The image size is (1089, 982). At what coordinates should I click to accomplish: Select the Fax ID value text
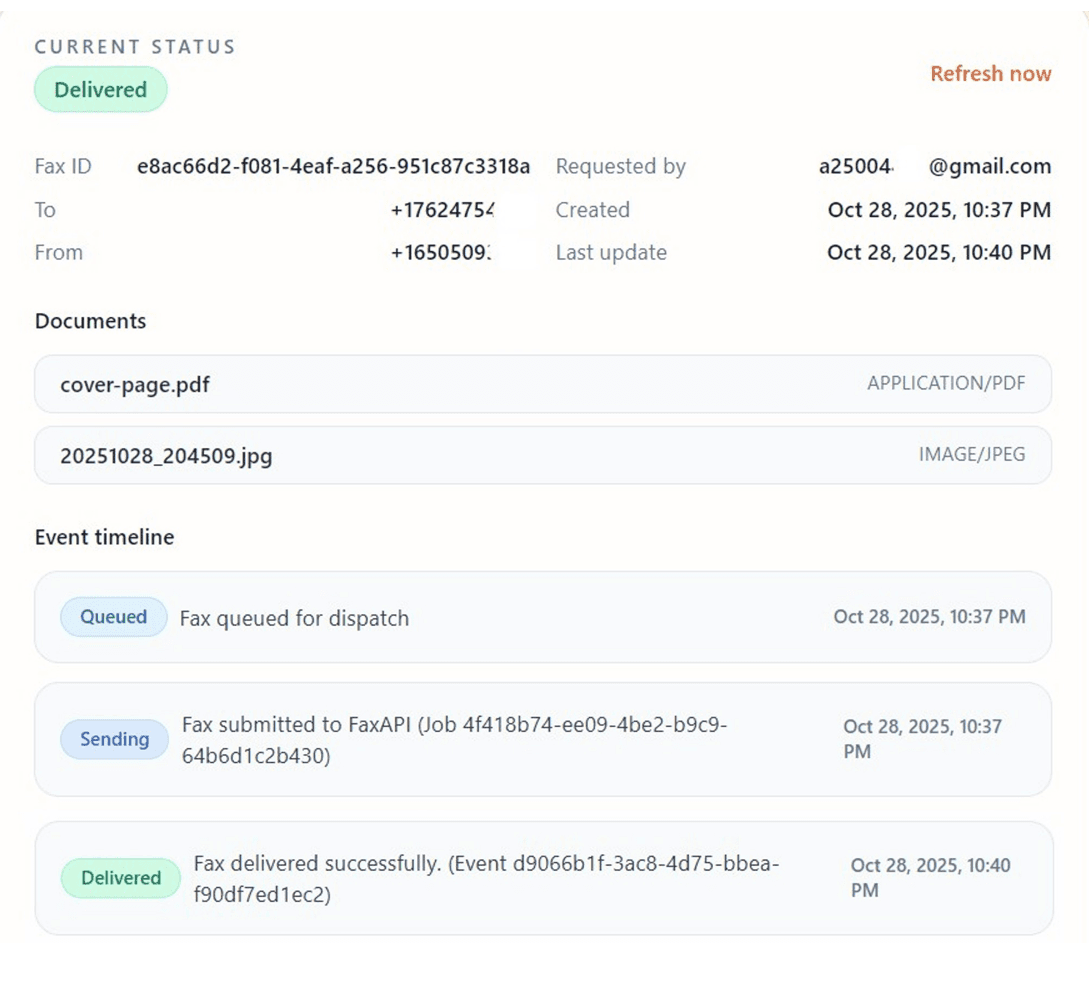tap(333, 167)
